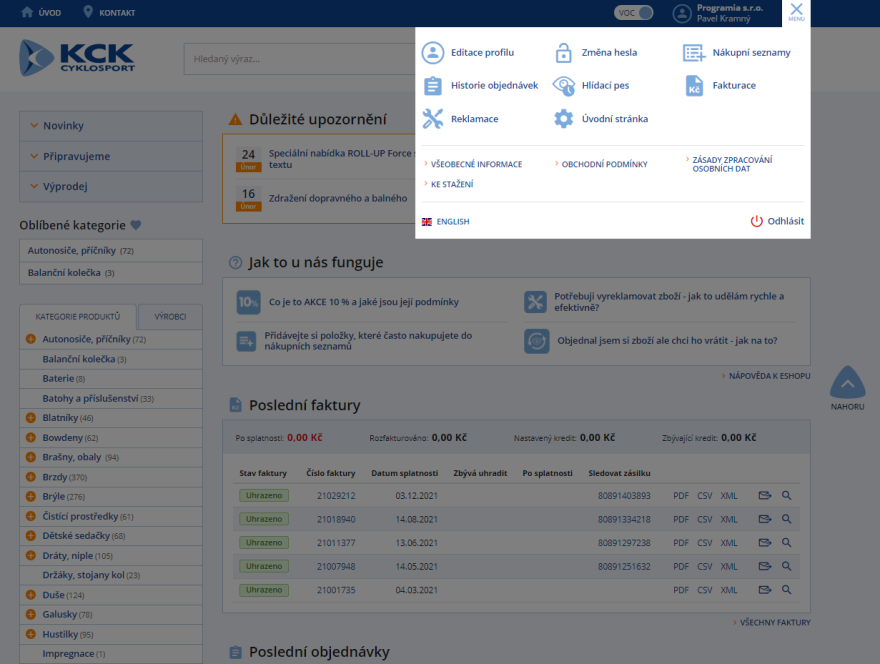Track shipment 80891403893
This screenshot has width=880, height=664.
(x=624, y=496)
